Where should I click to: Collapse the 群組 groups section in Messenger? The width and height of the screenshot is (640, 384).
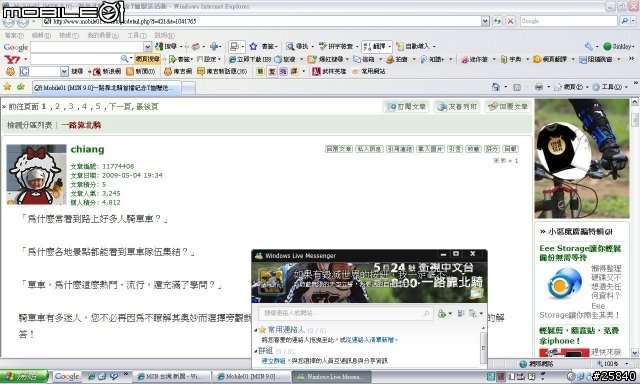point(256,351)
